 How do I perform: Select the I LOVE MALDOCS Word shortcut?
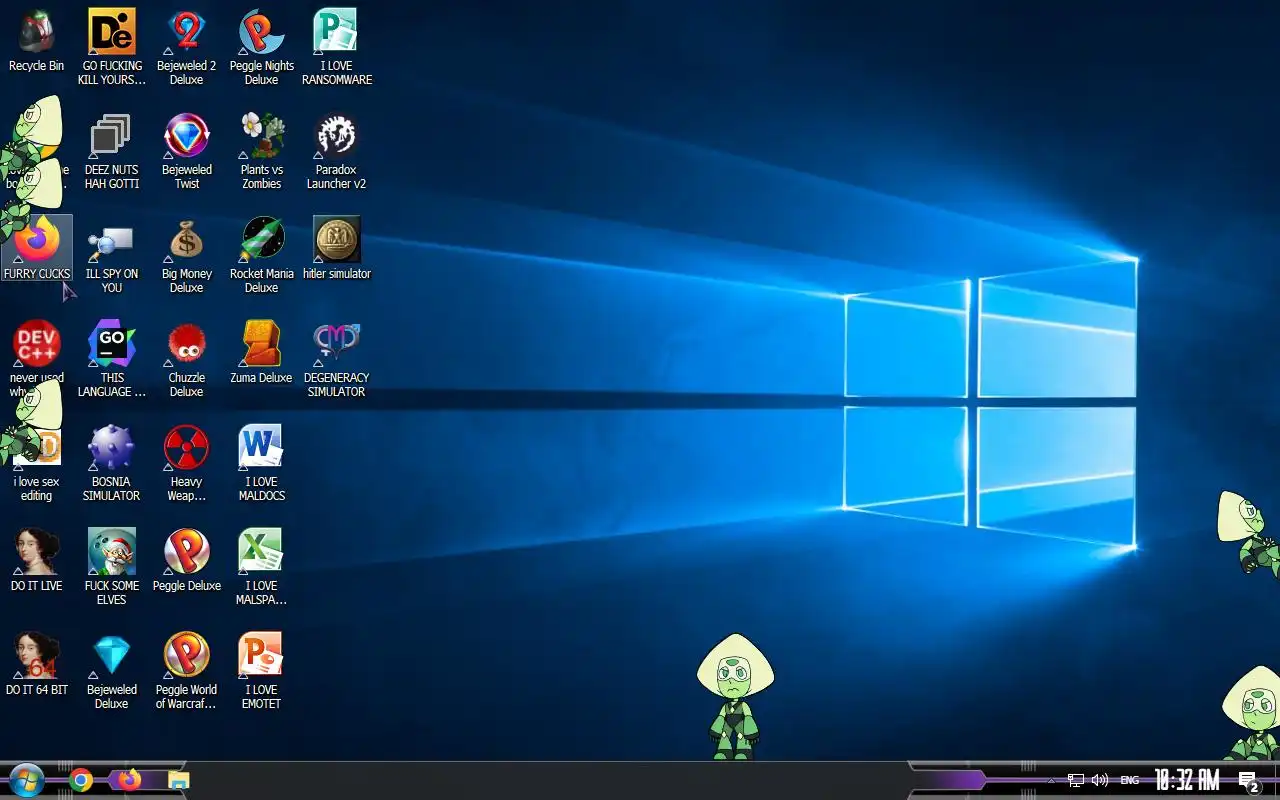262,463
